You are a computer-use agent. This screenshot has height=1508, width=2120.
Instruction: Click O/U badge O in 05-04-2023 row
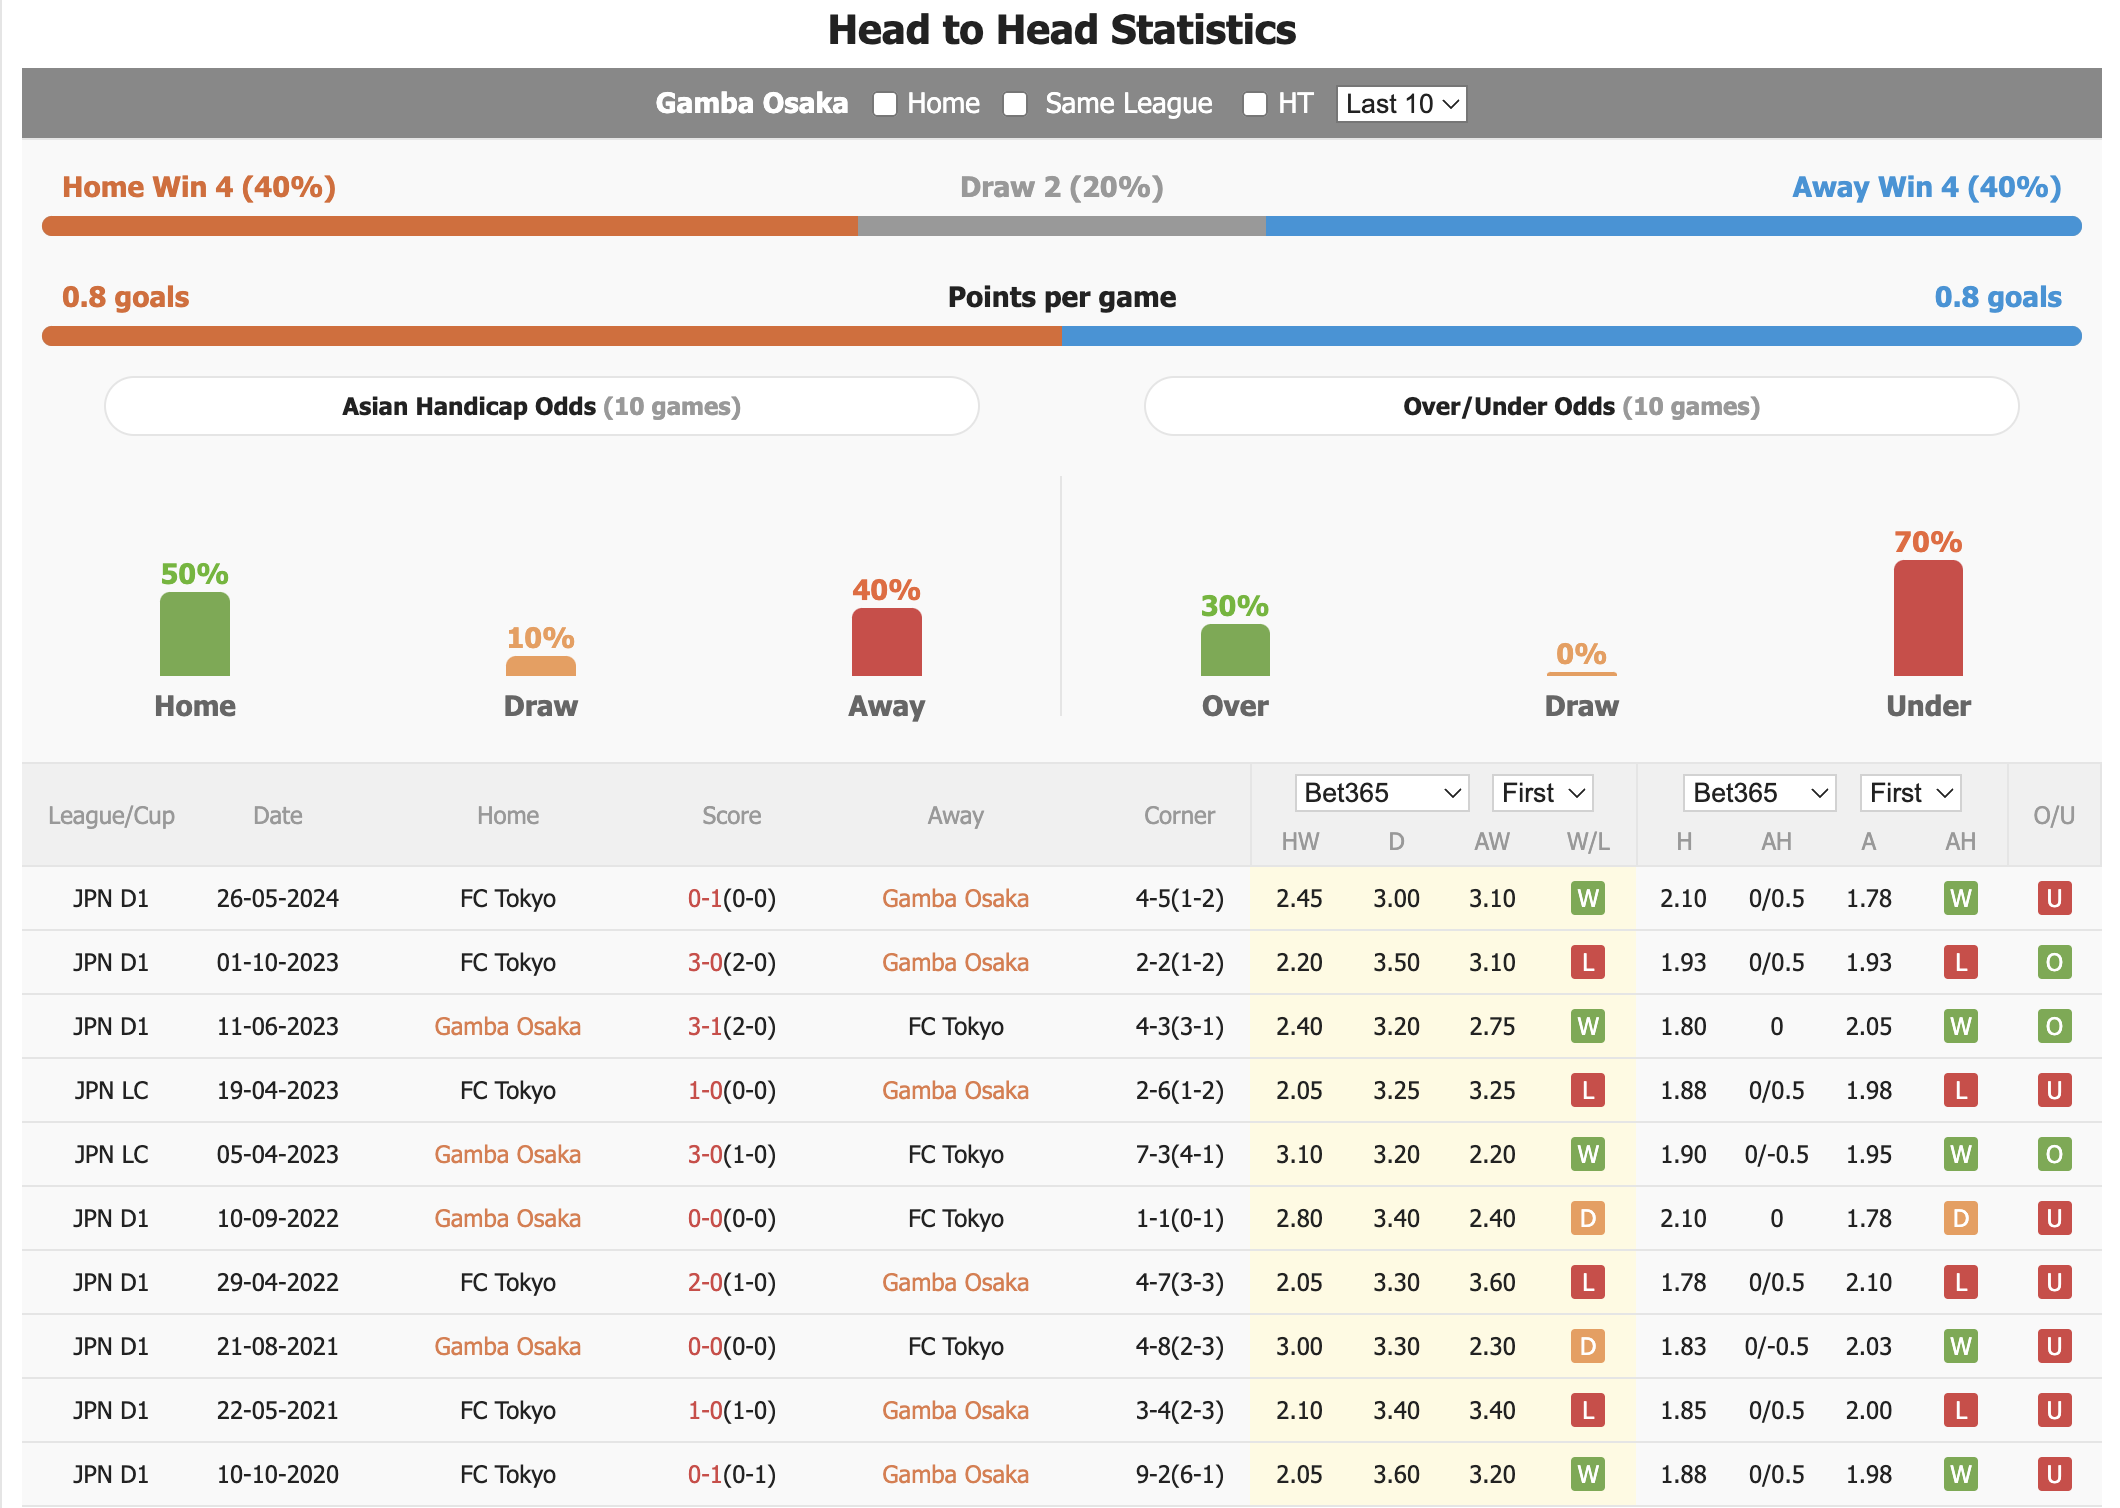2054,1154
